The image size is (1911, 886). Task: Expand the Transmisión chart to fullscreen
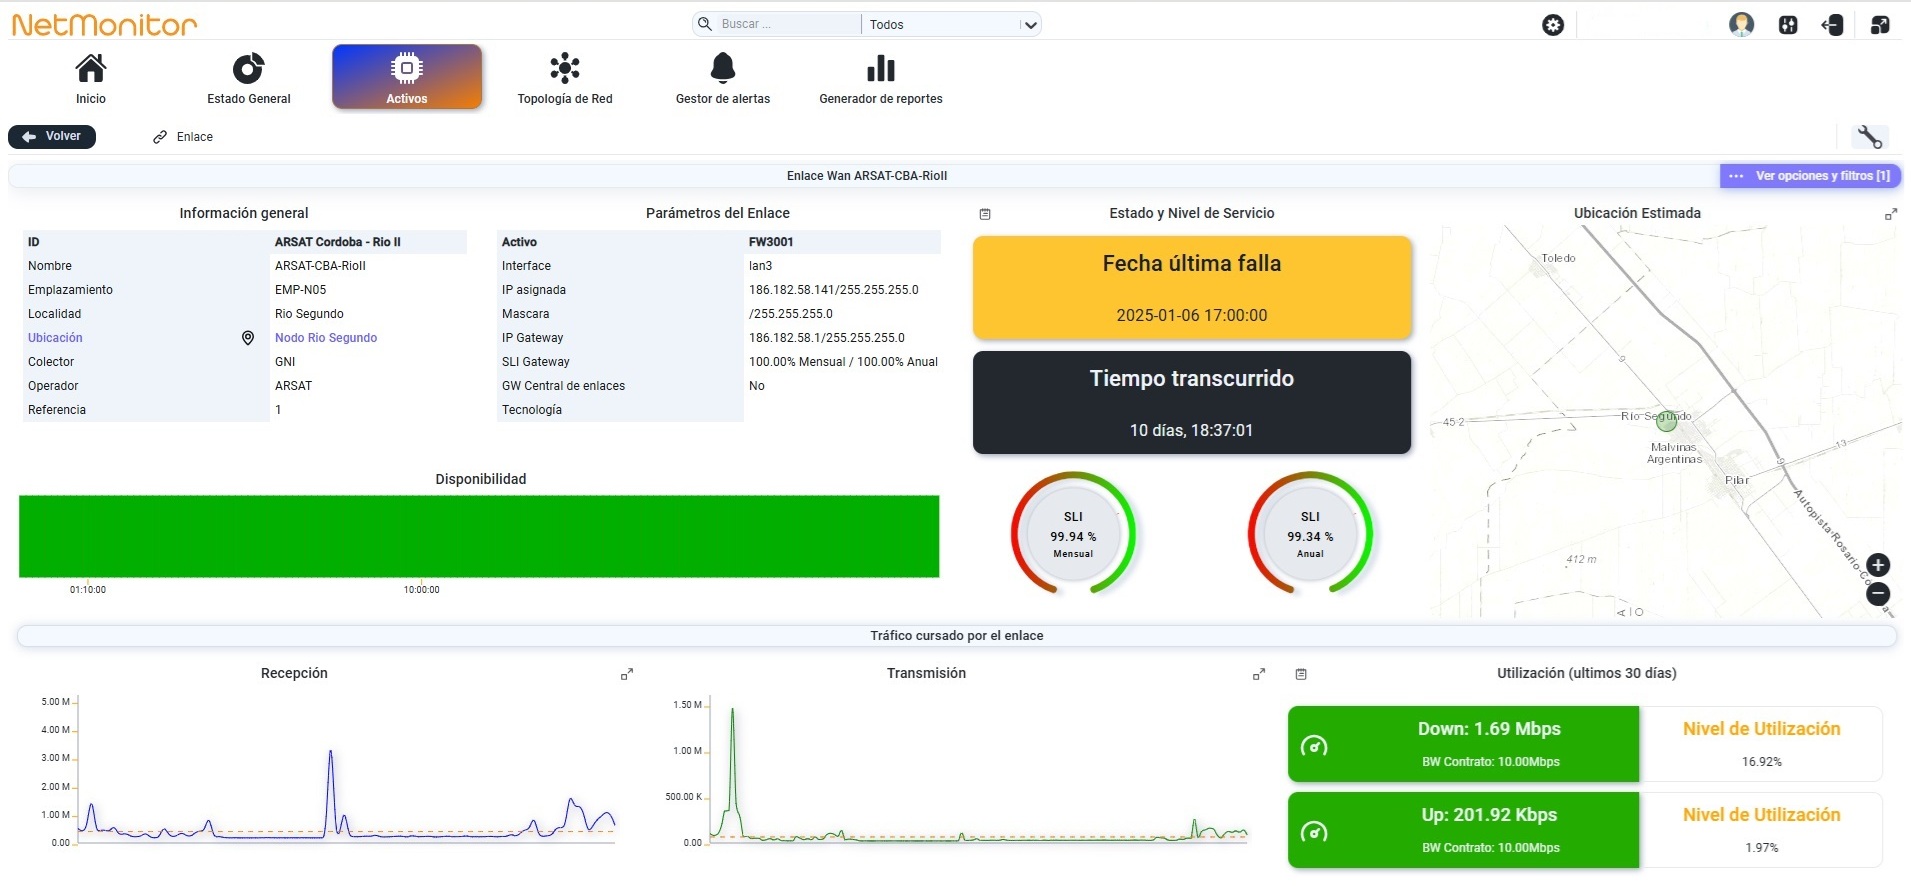(1259, 675)
